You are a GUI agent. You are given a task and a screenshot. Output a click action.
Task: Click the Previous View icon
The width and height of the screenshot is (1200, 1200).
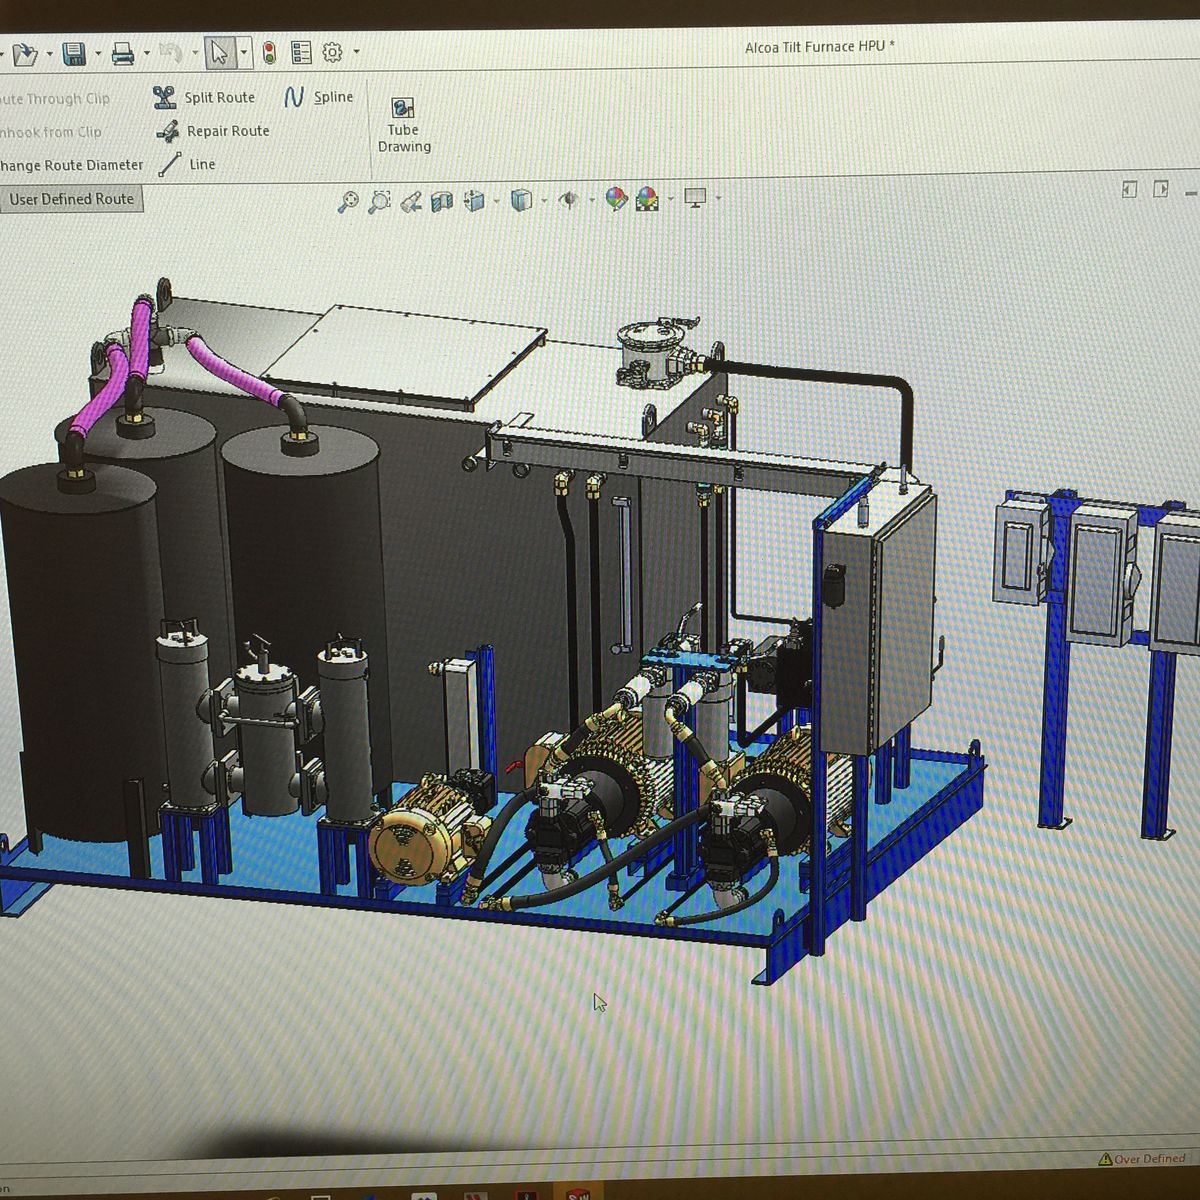pos(410,202)
